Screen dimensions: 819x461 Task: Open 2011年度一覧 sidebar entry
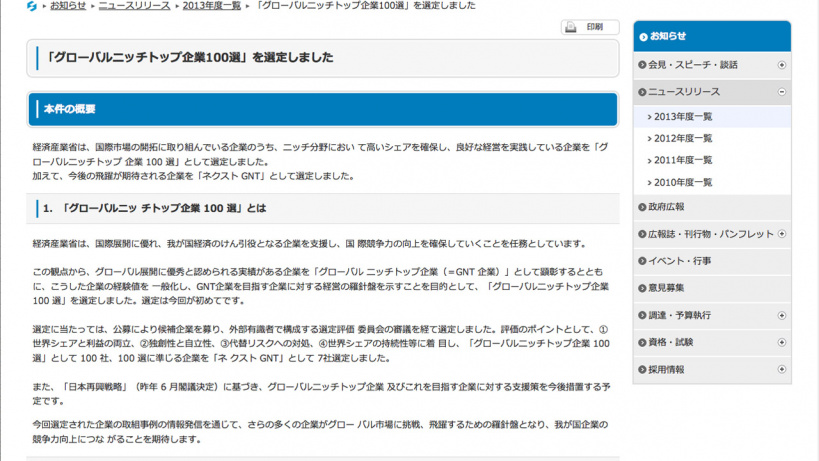[x=683, y=160]
